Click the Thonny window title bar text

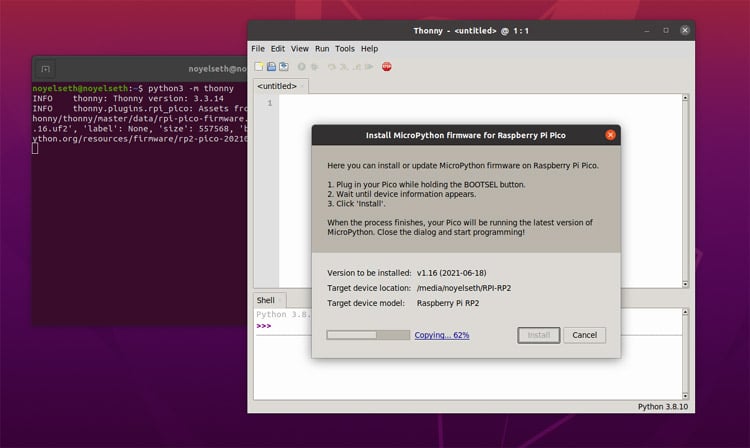point(471,31)
